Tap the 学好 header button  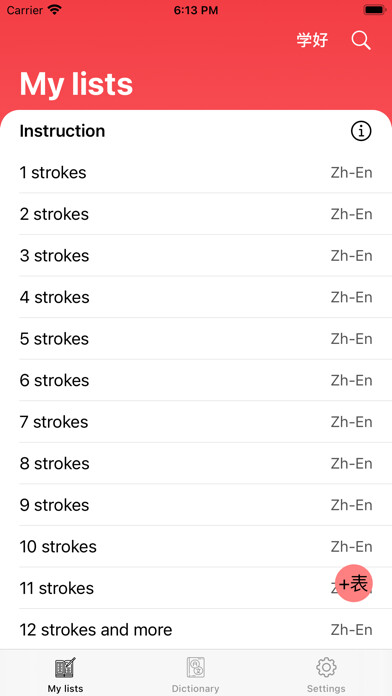(312, 40)
